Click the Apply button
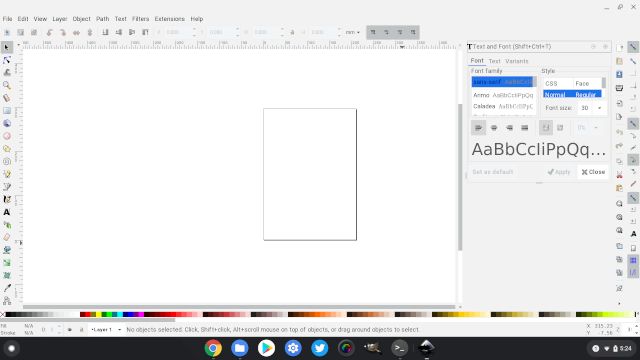 [x=559, y=172]
